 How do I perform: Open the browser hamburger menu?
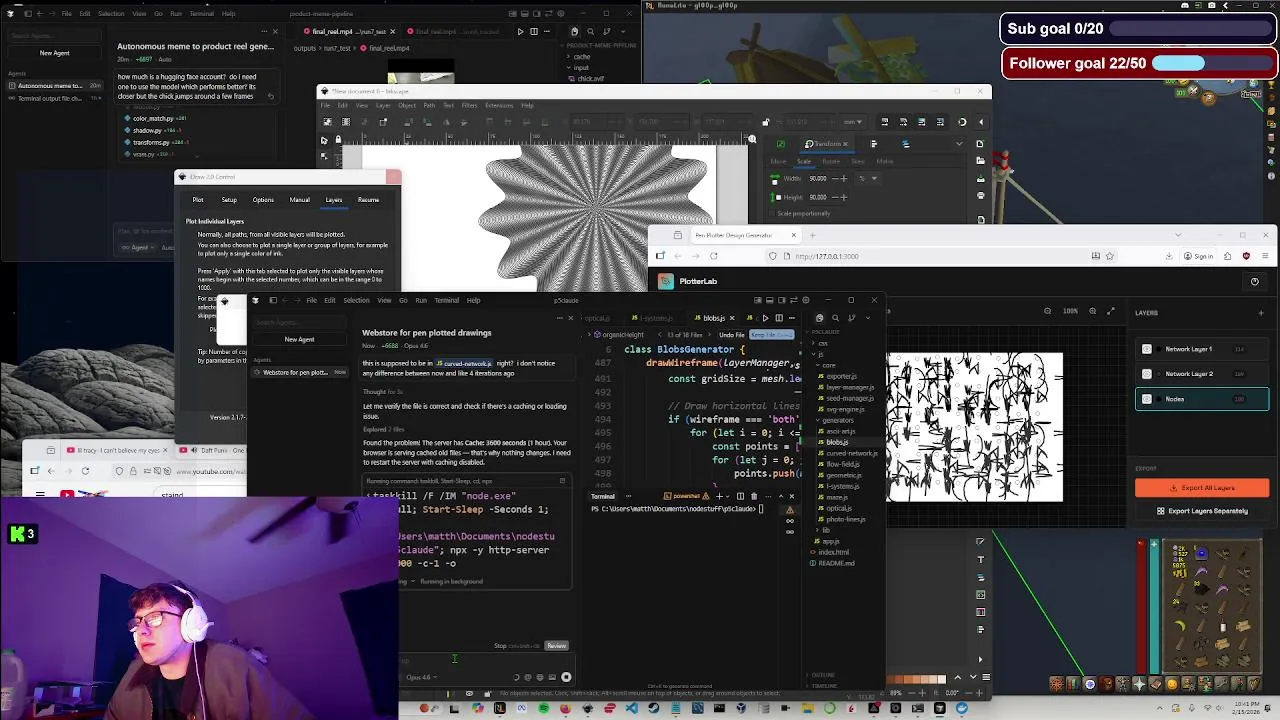pyautogui.click(x=1265, y=256)
